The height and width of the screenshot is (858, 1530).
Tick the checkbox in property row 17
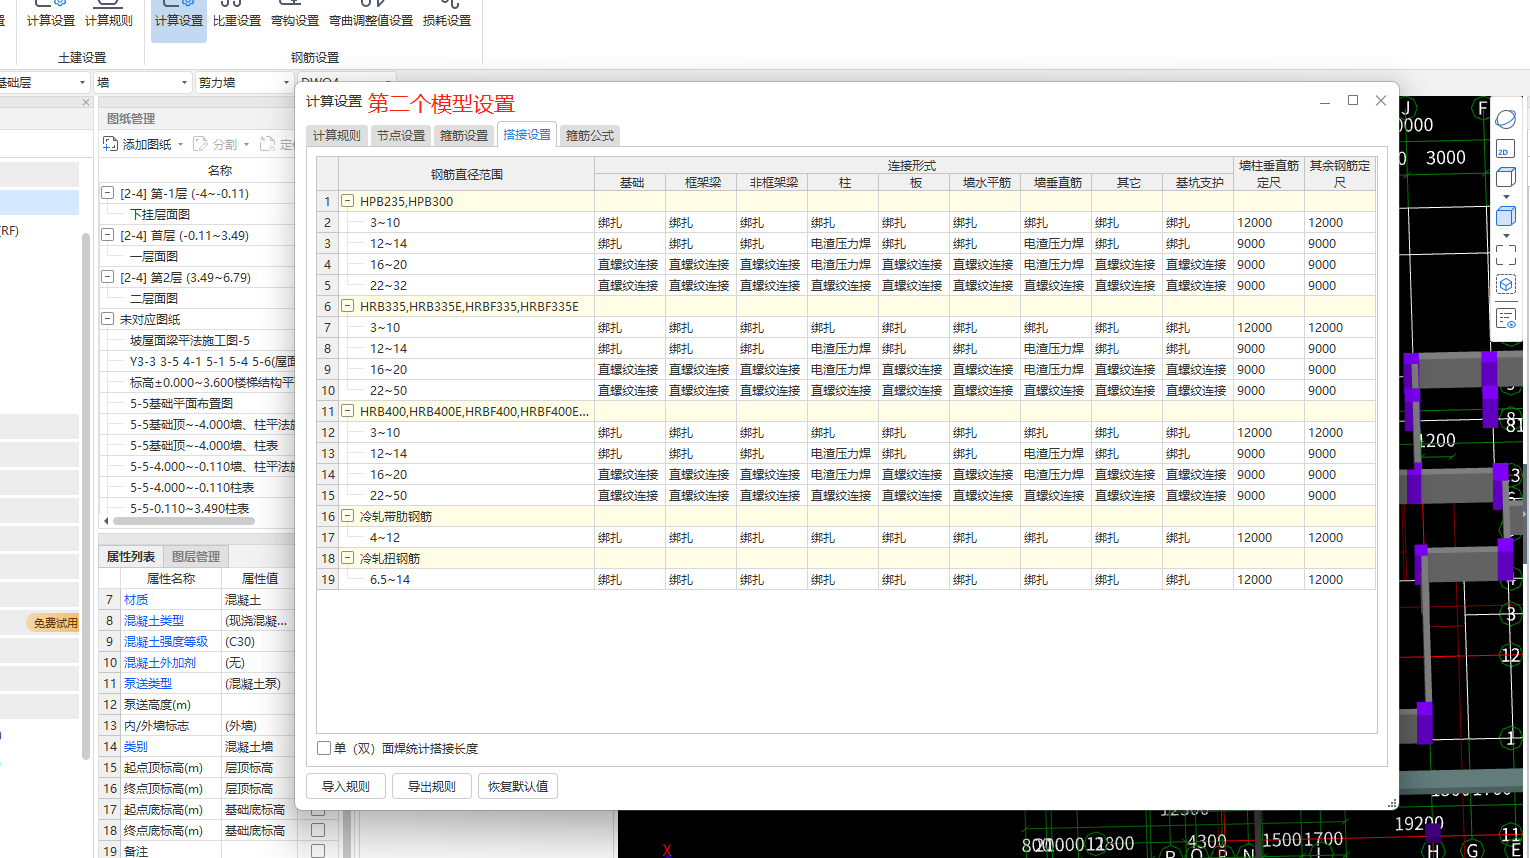click(x=318, y=809)
